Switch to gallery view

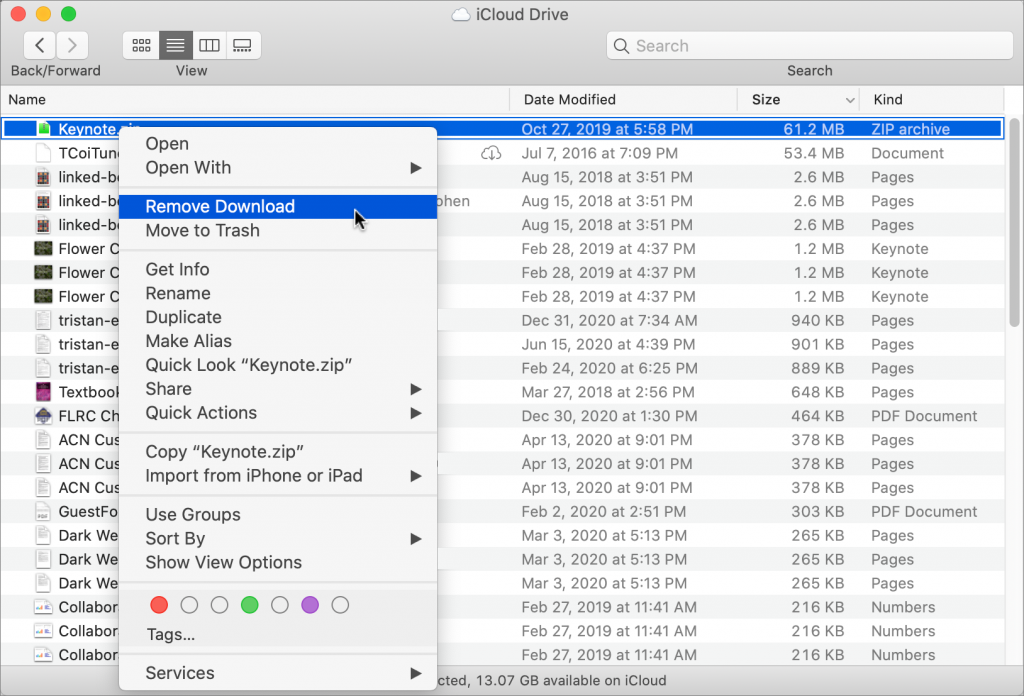[243, 45]
